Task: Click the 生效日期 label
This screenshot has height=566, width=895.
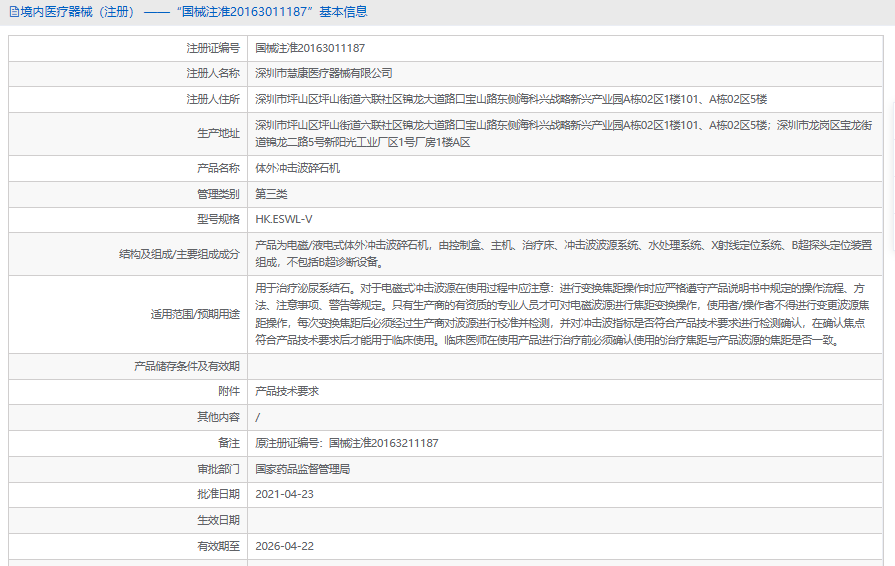Action: tap(219, 520)
